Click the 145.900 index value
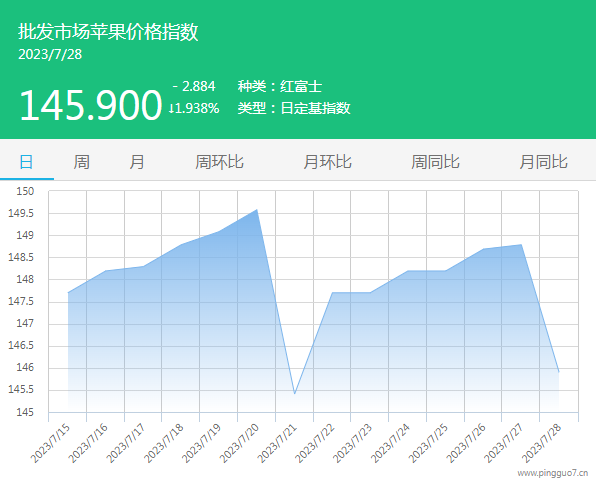The image size is (596, 483). click(90, 105)
